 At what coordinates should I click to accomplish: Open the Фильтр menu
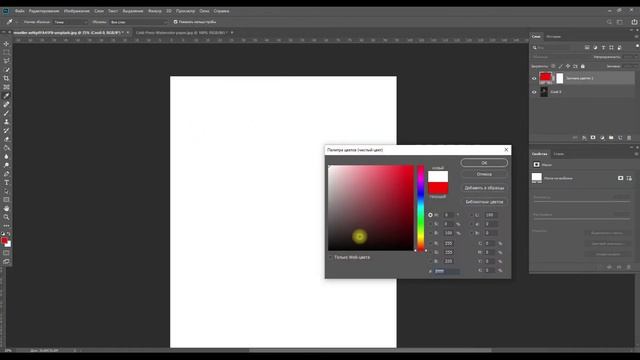pos(155,11)
